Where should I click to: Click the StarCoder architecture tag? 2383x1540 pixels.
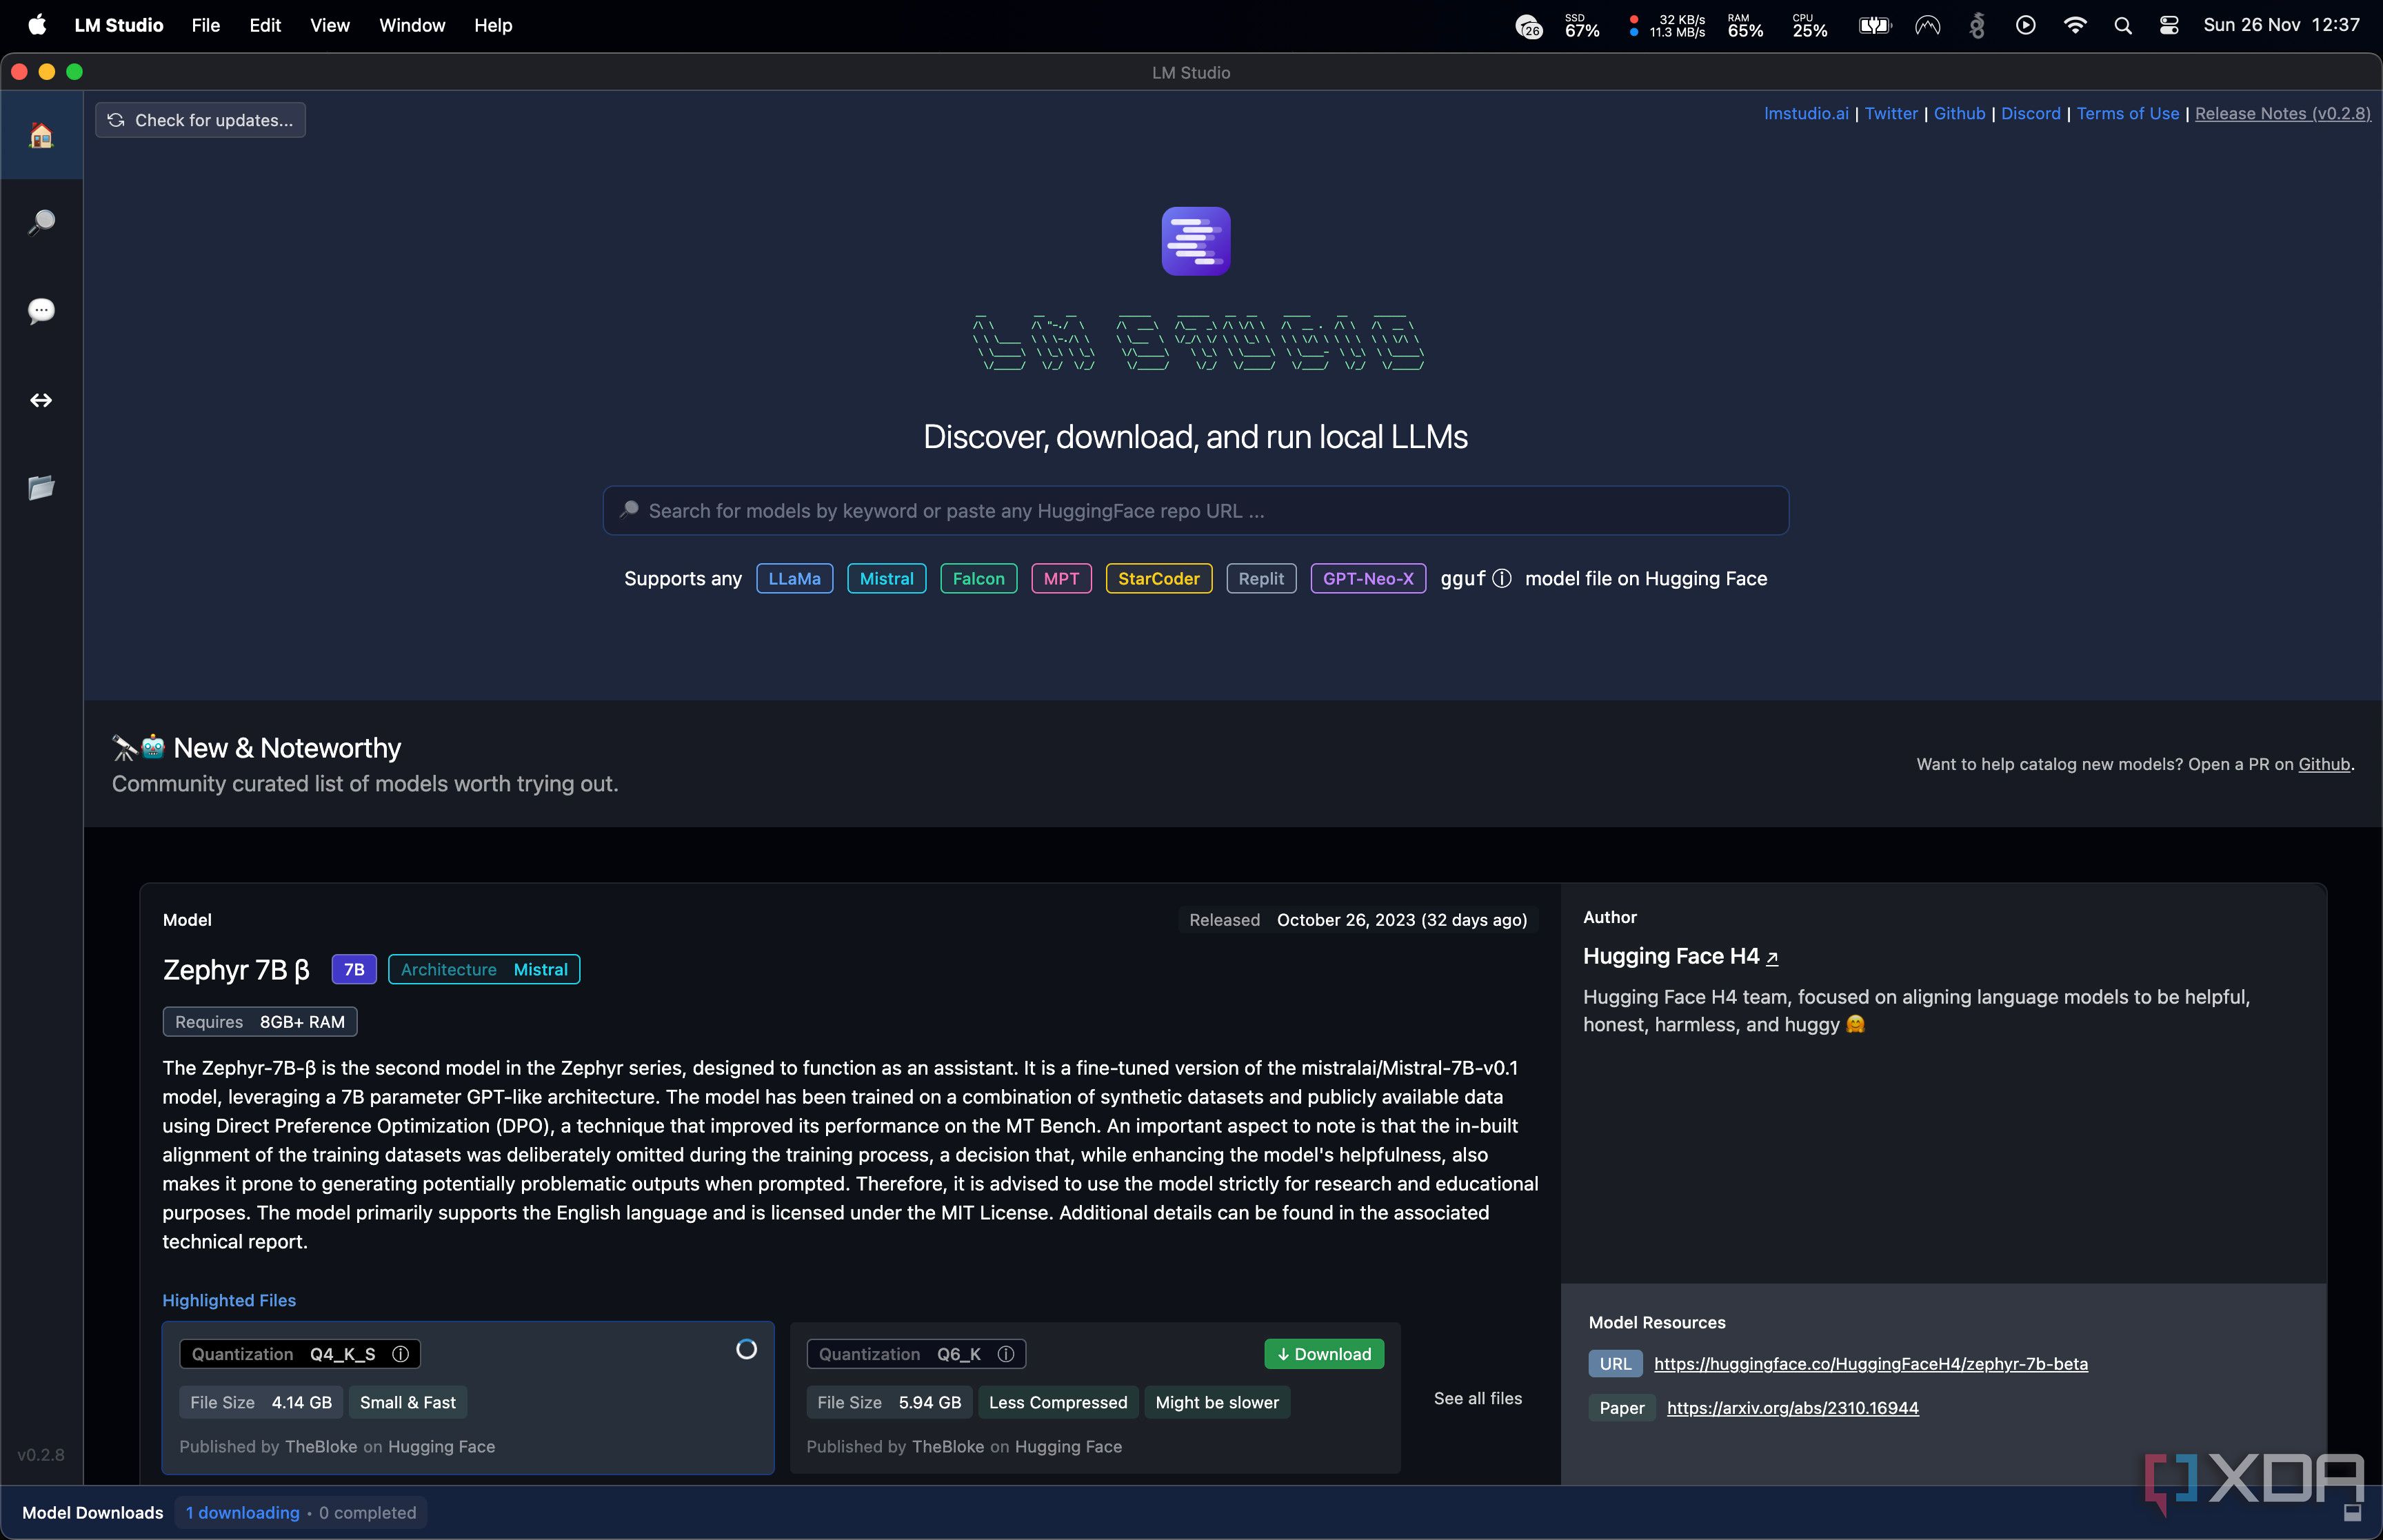click(x=1158, y=579)
